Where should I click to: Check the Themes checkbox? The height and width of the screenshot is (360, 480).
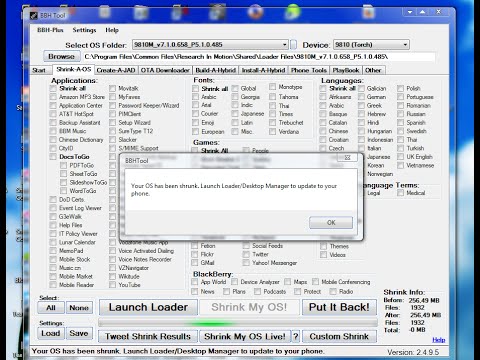click(323, 246)
